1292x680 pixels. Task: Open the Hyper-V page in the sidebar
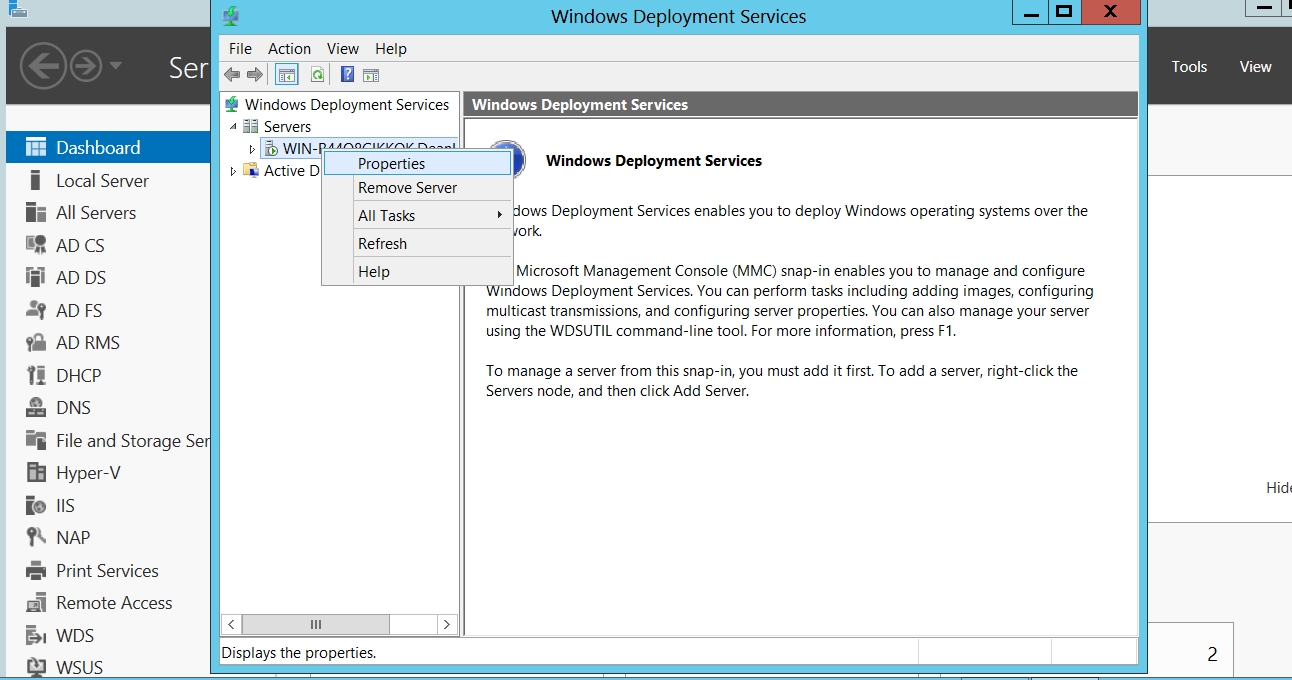(87, 473)
